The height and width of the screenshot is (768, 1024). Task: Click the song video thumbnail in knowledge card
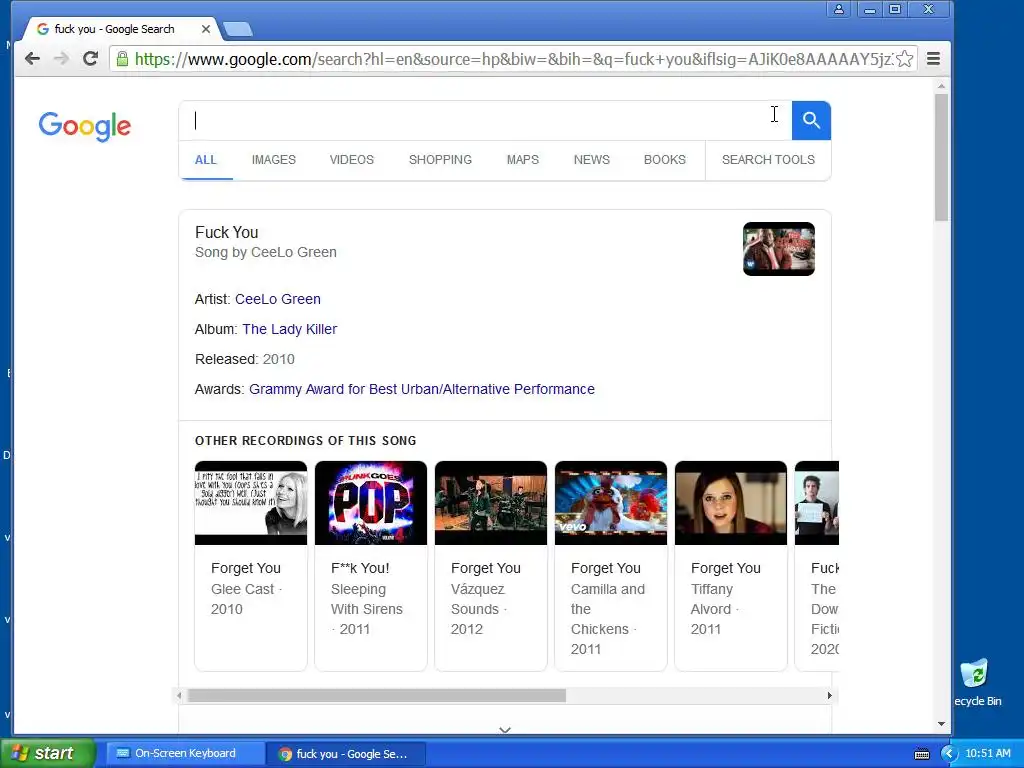coord(778,249)
